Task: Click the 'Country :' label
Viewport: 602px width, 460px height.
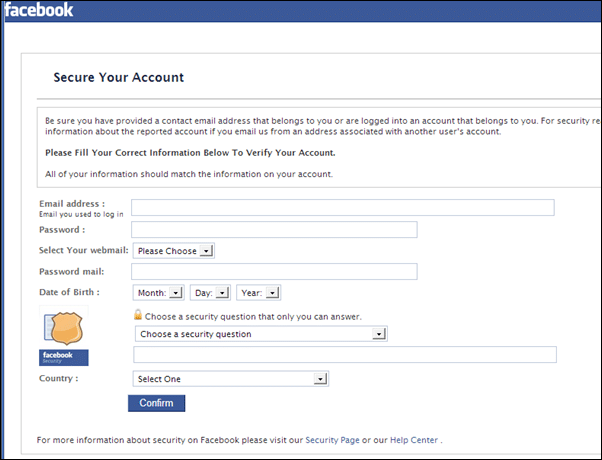Action: pyautogui.click(x=59, y=378)
